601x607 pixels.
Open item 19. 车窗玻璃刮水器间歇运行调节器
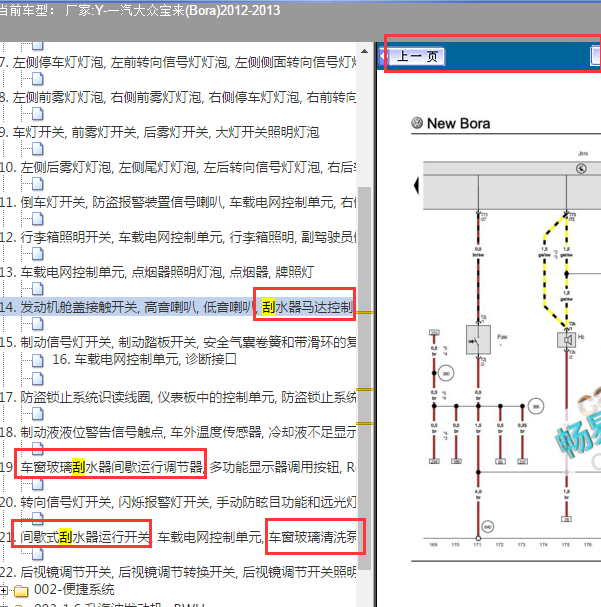click(178, 467)
